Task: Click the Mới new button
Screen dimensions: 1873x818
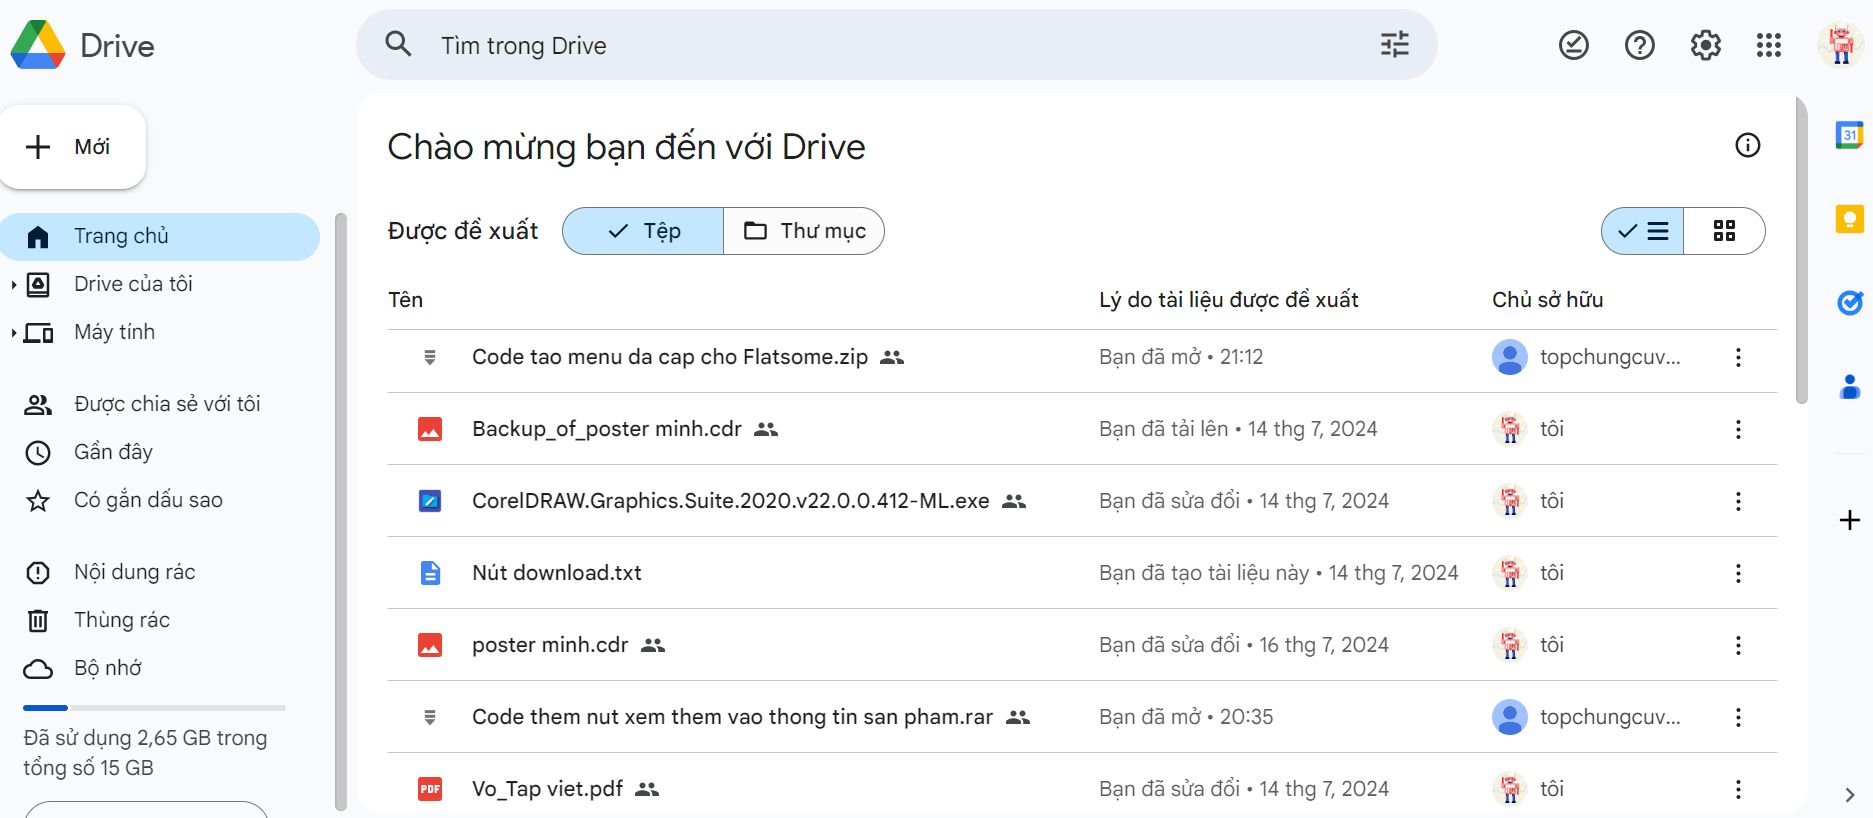Action: (73, 147)
